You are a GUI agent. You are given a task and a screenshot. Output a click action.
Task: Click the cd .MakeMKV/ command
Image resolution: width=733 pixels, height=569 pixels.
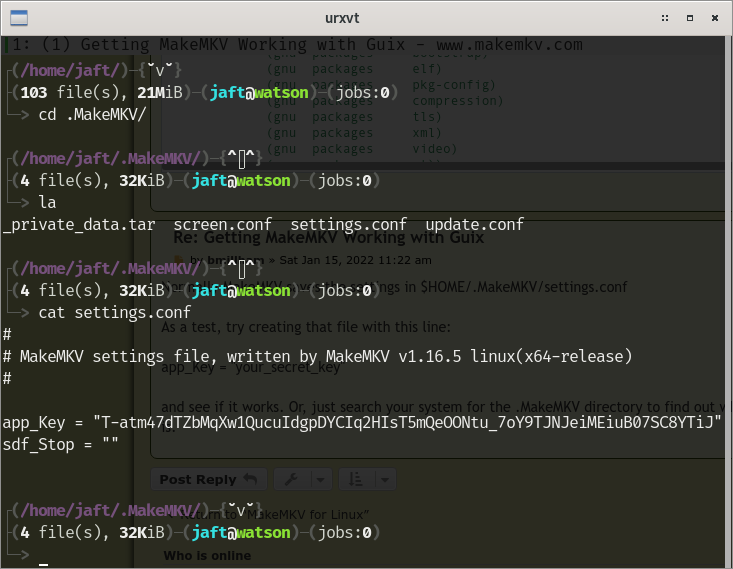(93, 115)
